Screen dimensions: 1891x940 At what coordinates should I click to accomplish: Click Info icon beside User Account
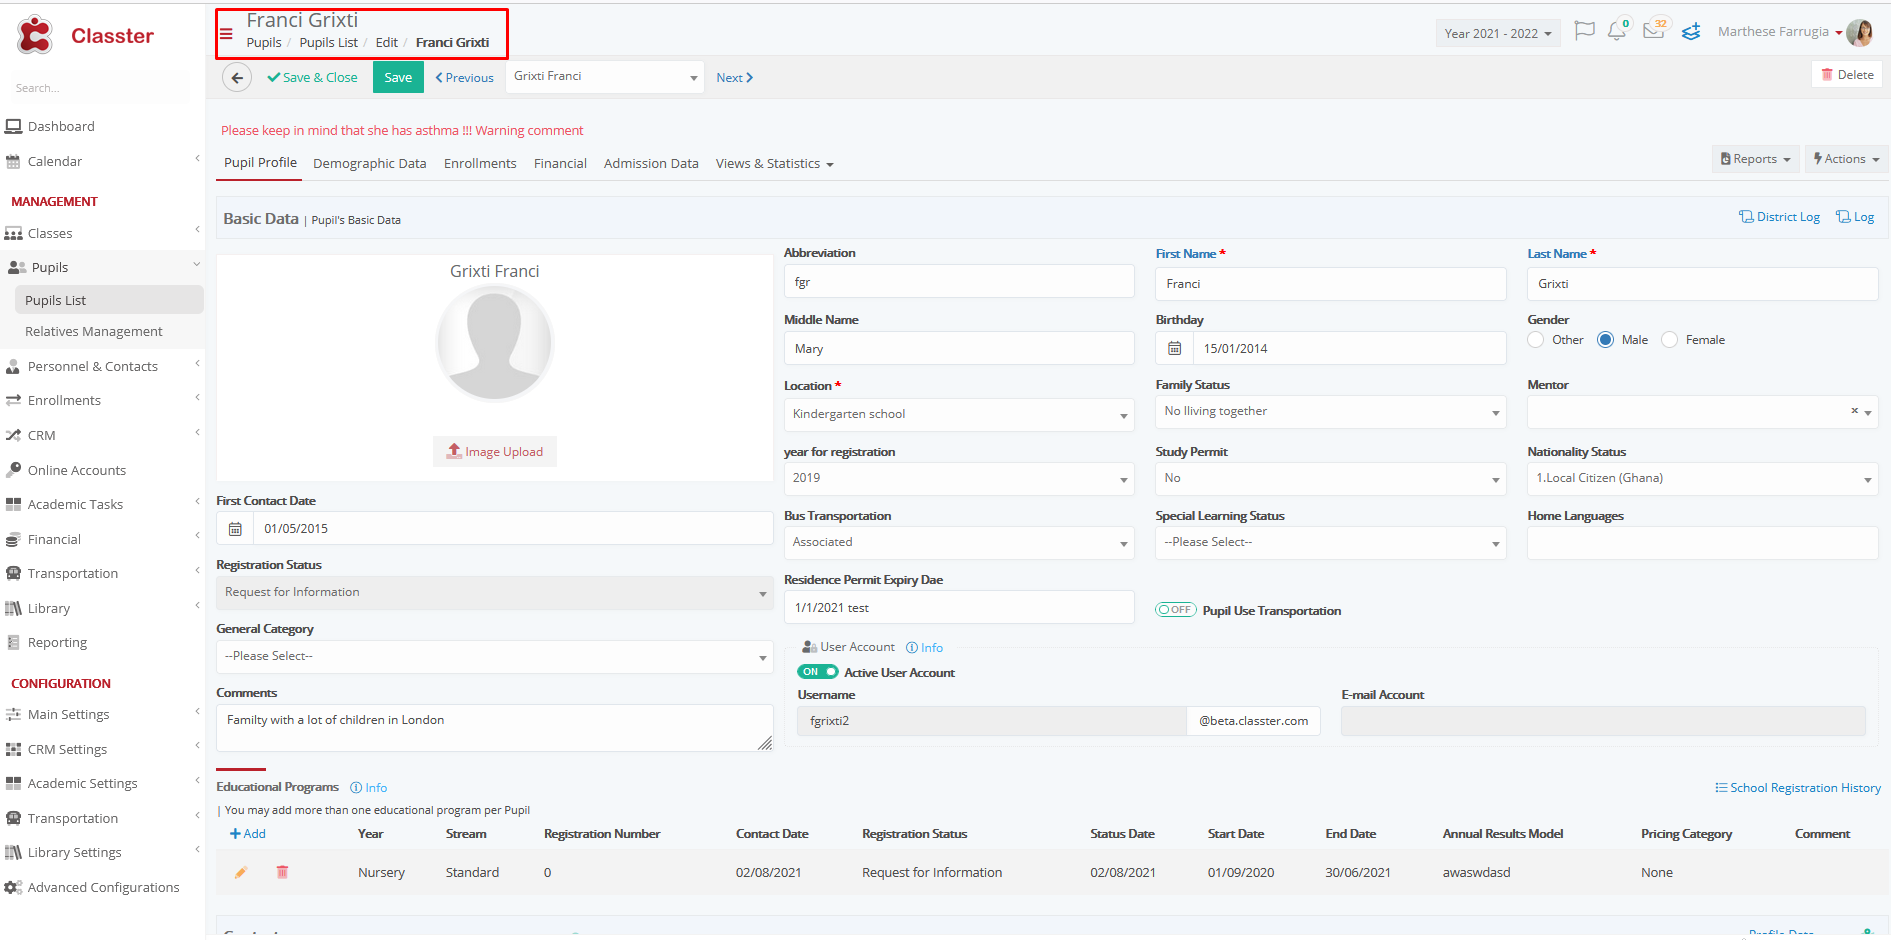click(x=924, y=647)
